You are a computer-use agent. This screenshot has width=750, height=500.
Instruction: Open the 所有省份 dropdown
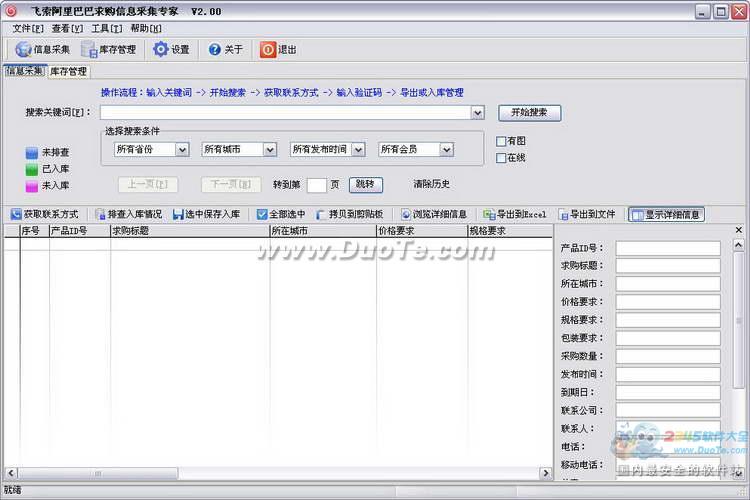pyautogui.click(x=182, y=150)
